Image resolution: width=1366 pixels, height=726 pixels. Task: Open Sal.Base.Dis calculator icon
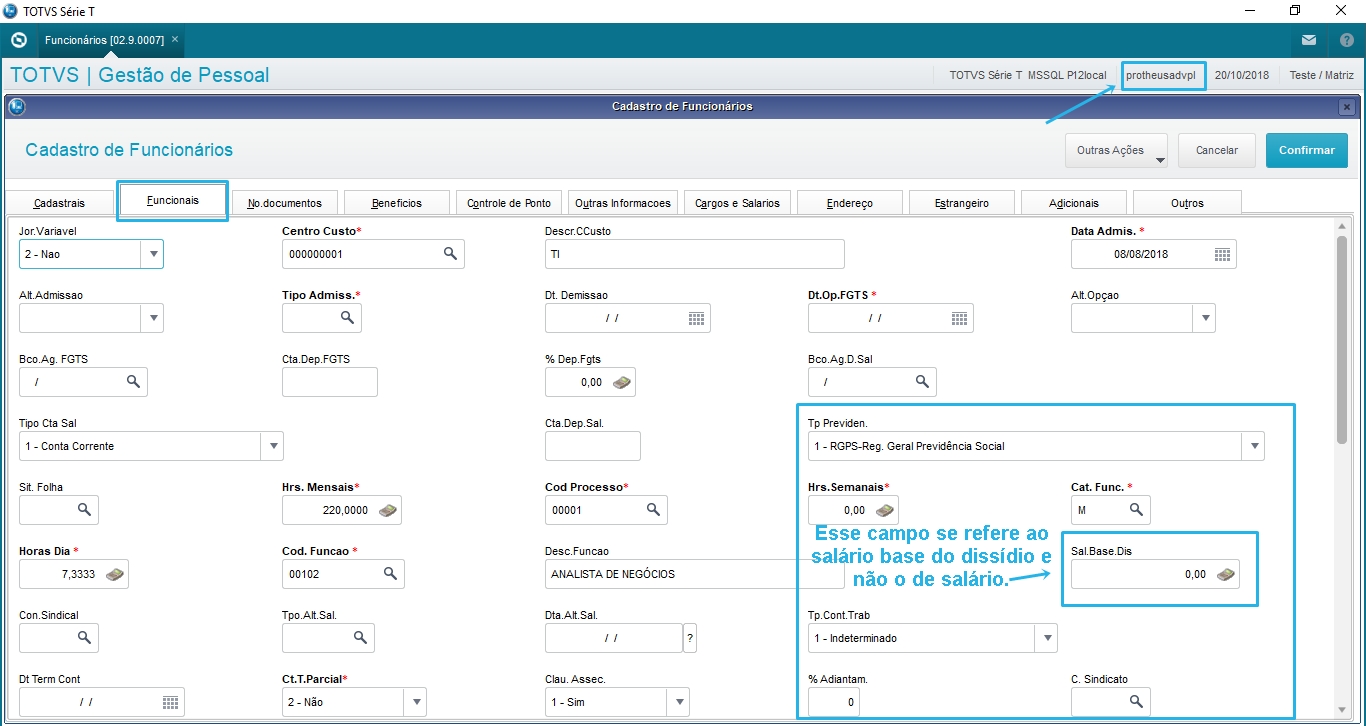1226,574
